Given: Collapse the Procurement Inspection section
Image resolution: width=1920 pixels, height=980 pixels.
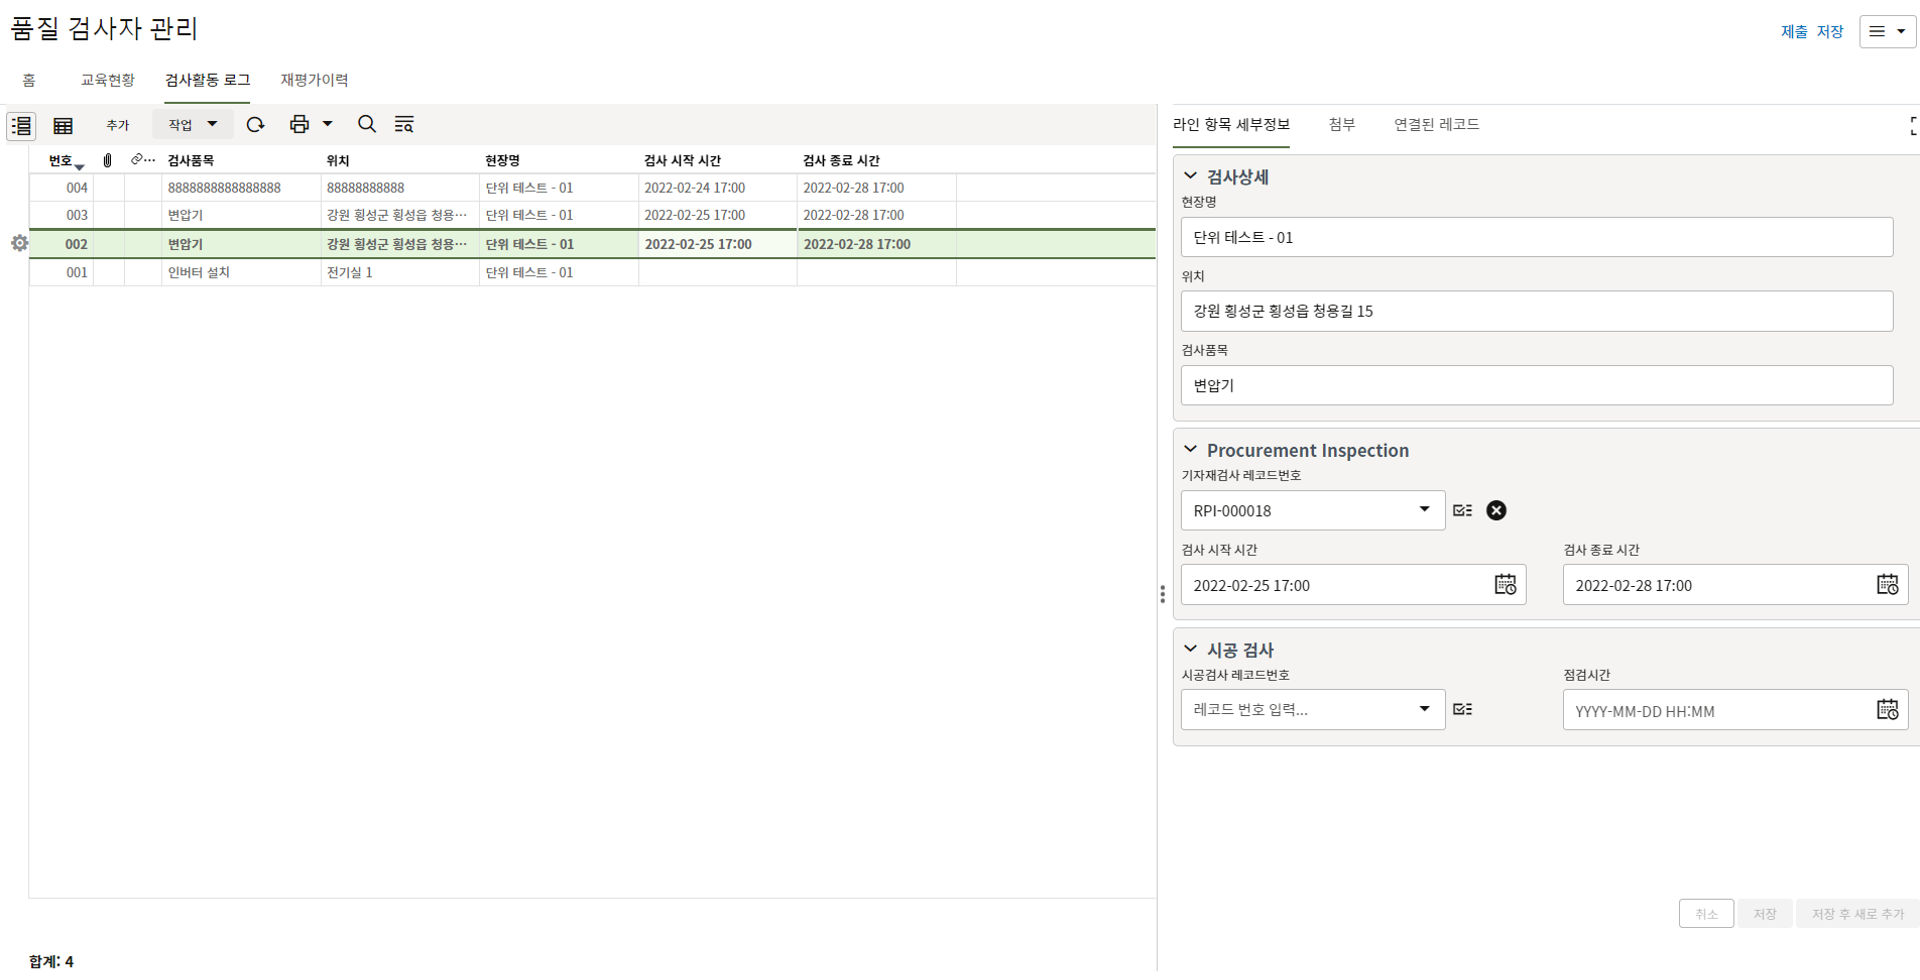Looking at the screenshot, I should click(1190, 450).
